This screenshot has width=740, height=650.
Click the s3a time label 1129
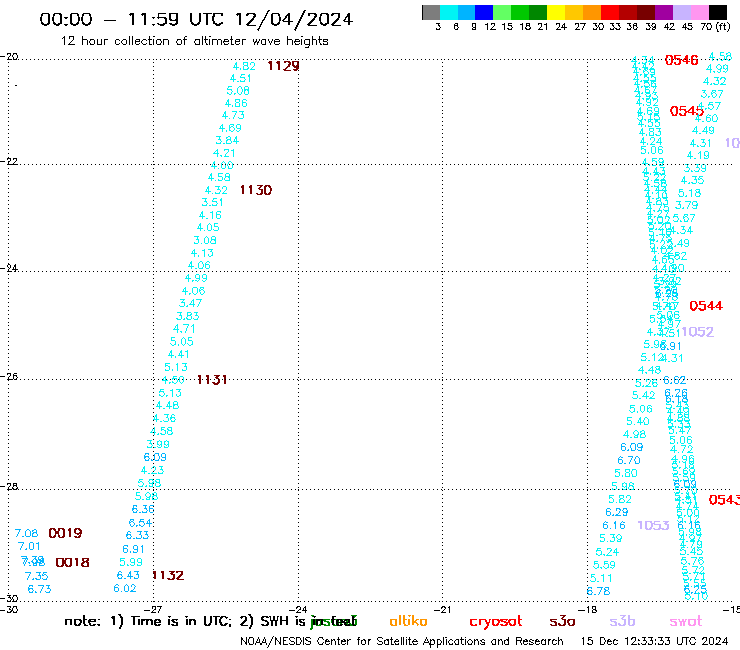coord(283,66)
